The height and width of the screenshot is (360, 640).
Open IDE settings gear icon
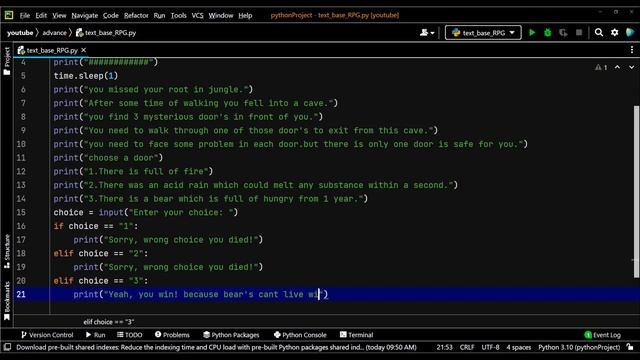pyautogui.click(x=614, y=32)
